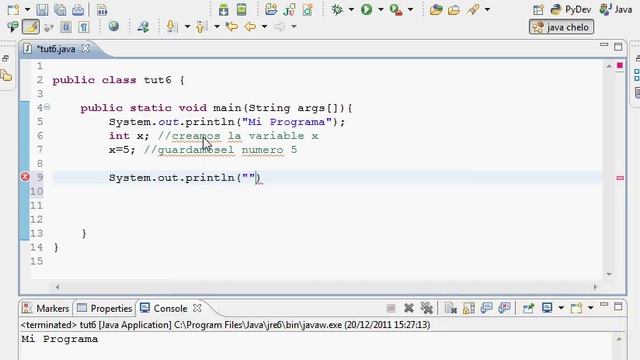Click the Open Type folder icon
Screen dimensions: 640x360
(436, 9)
